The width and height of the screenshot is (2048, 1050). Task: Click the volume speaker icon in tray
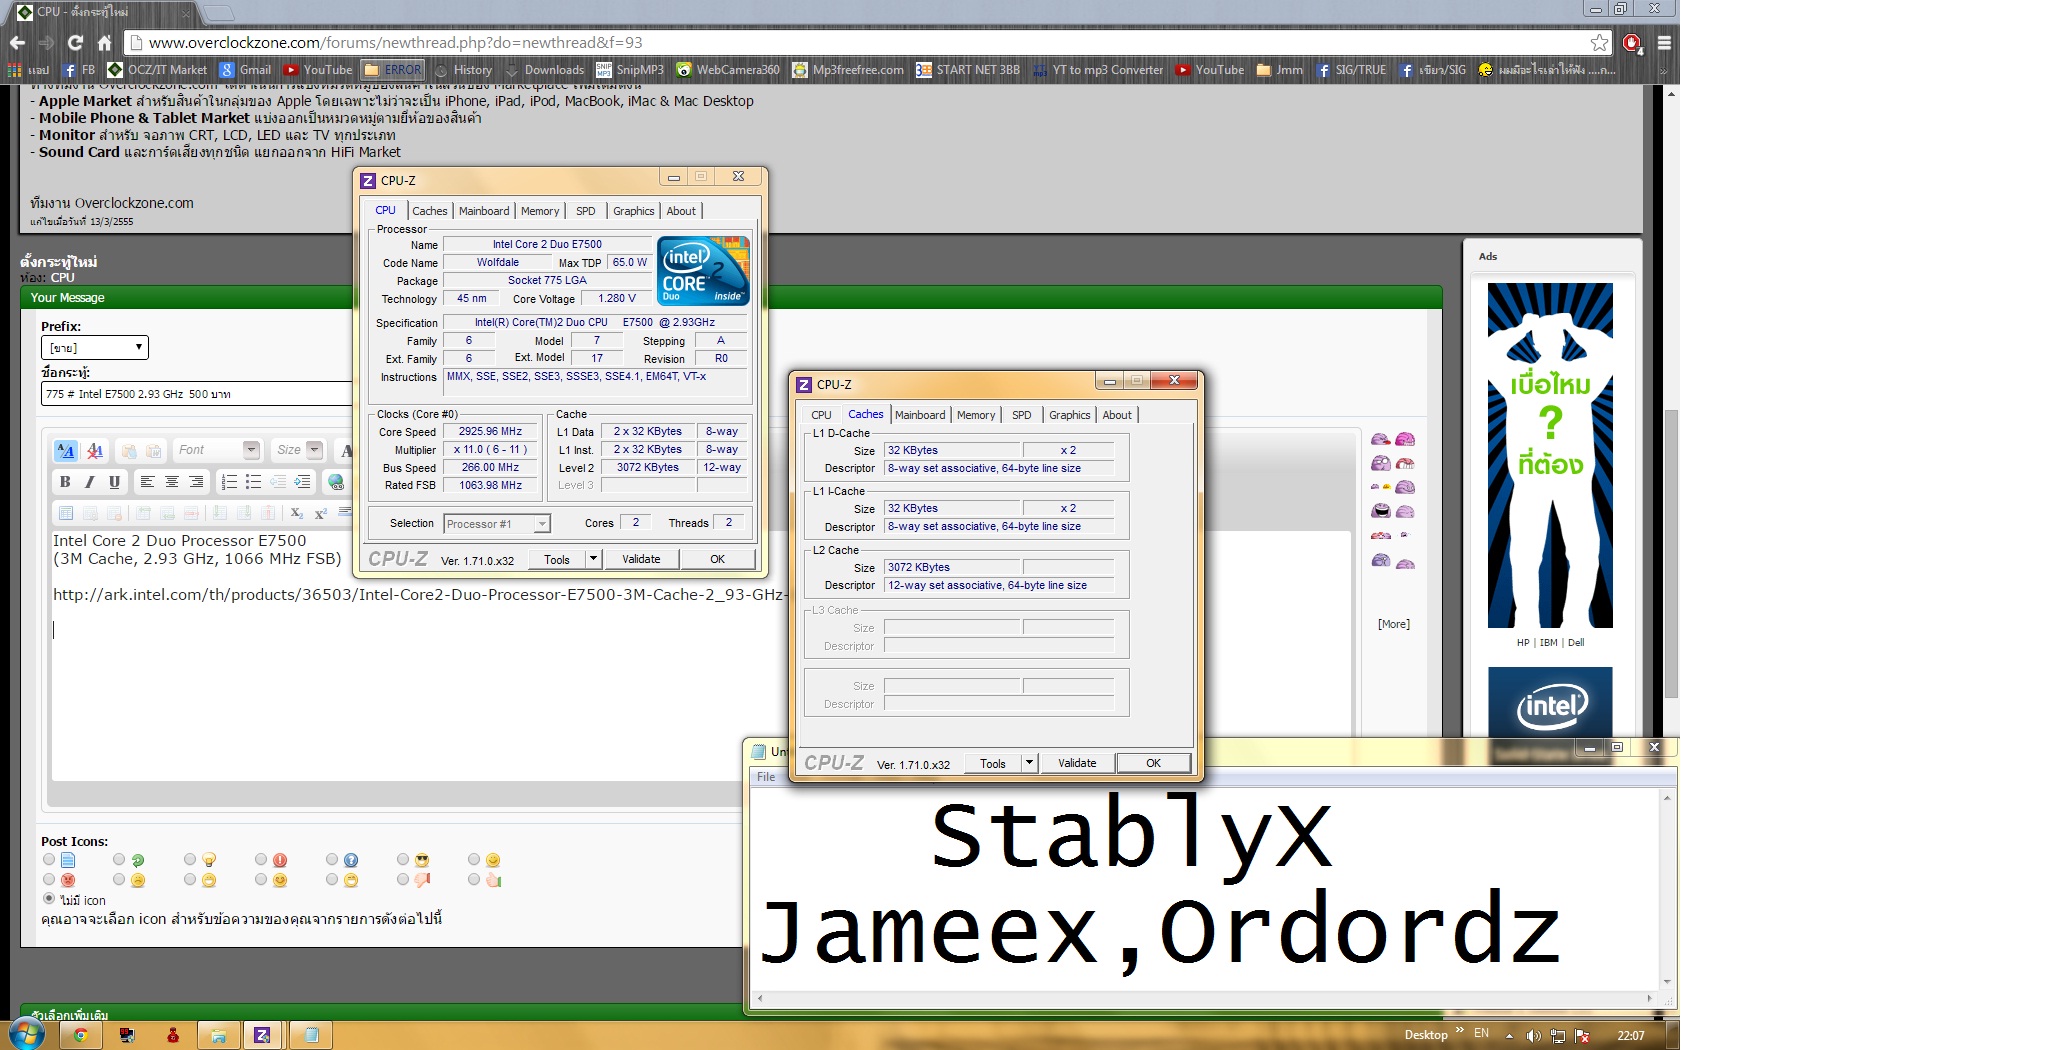pyautogui.click(x=1534, y=1035)
